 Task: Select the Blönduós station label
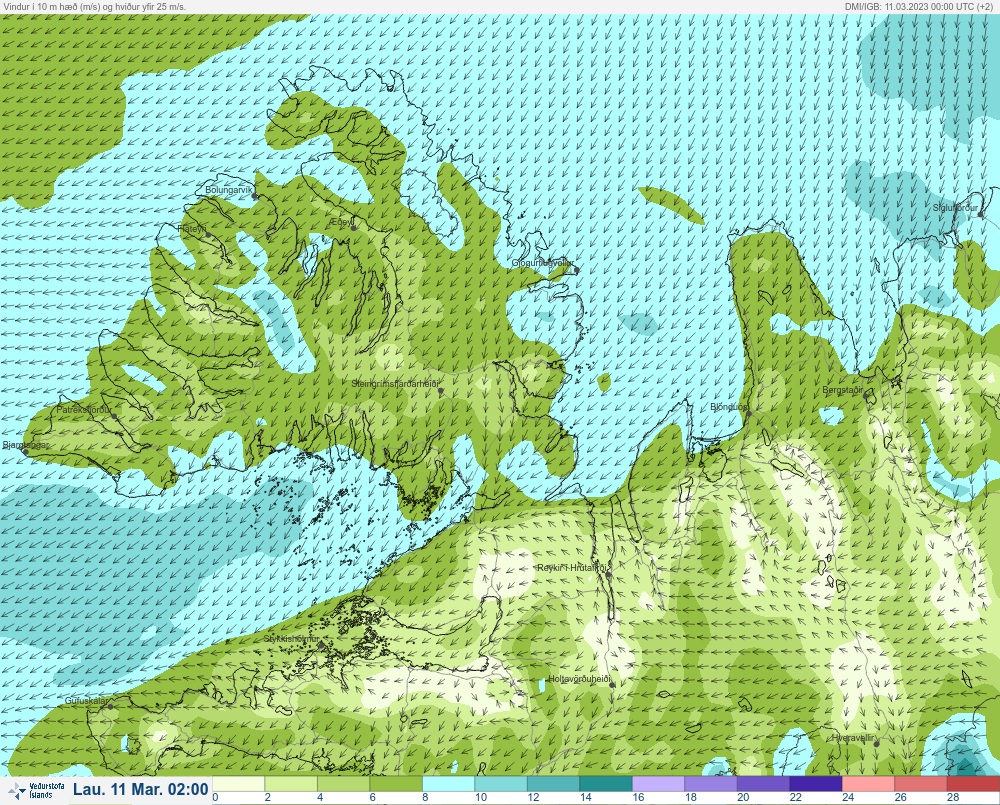pos(729,407)
